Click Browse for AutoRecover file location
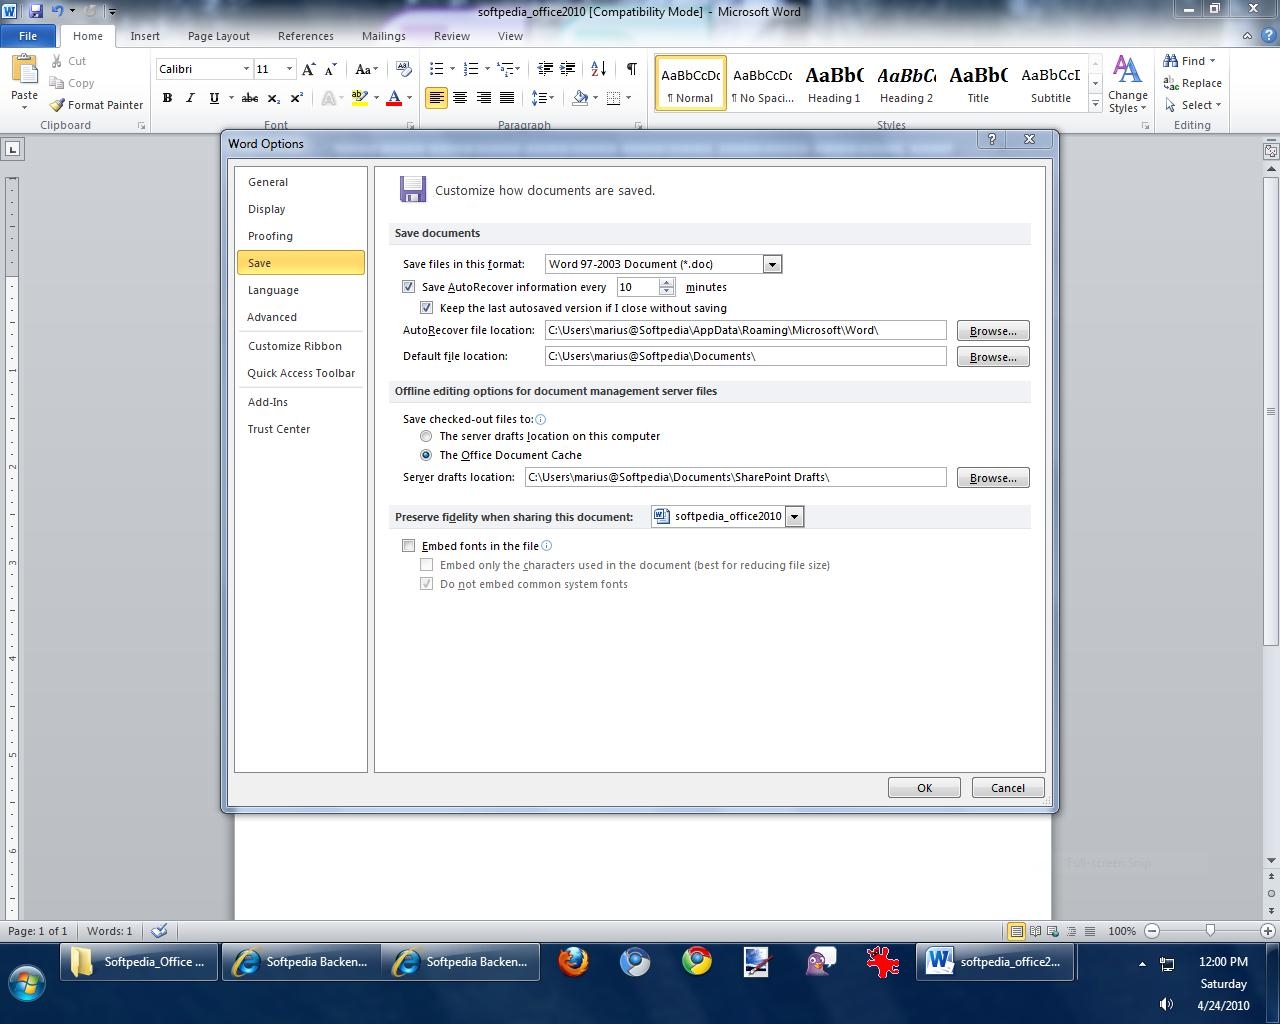 coord(992,331)
